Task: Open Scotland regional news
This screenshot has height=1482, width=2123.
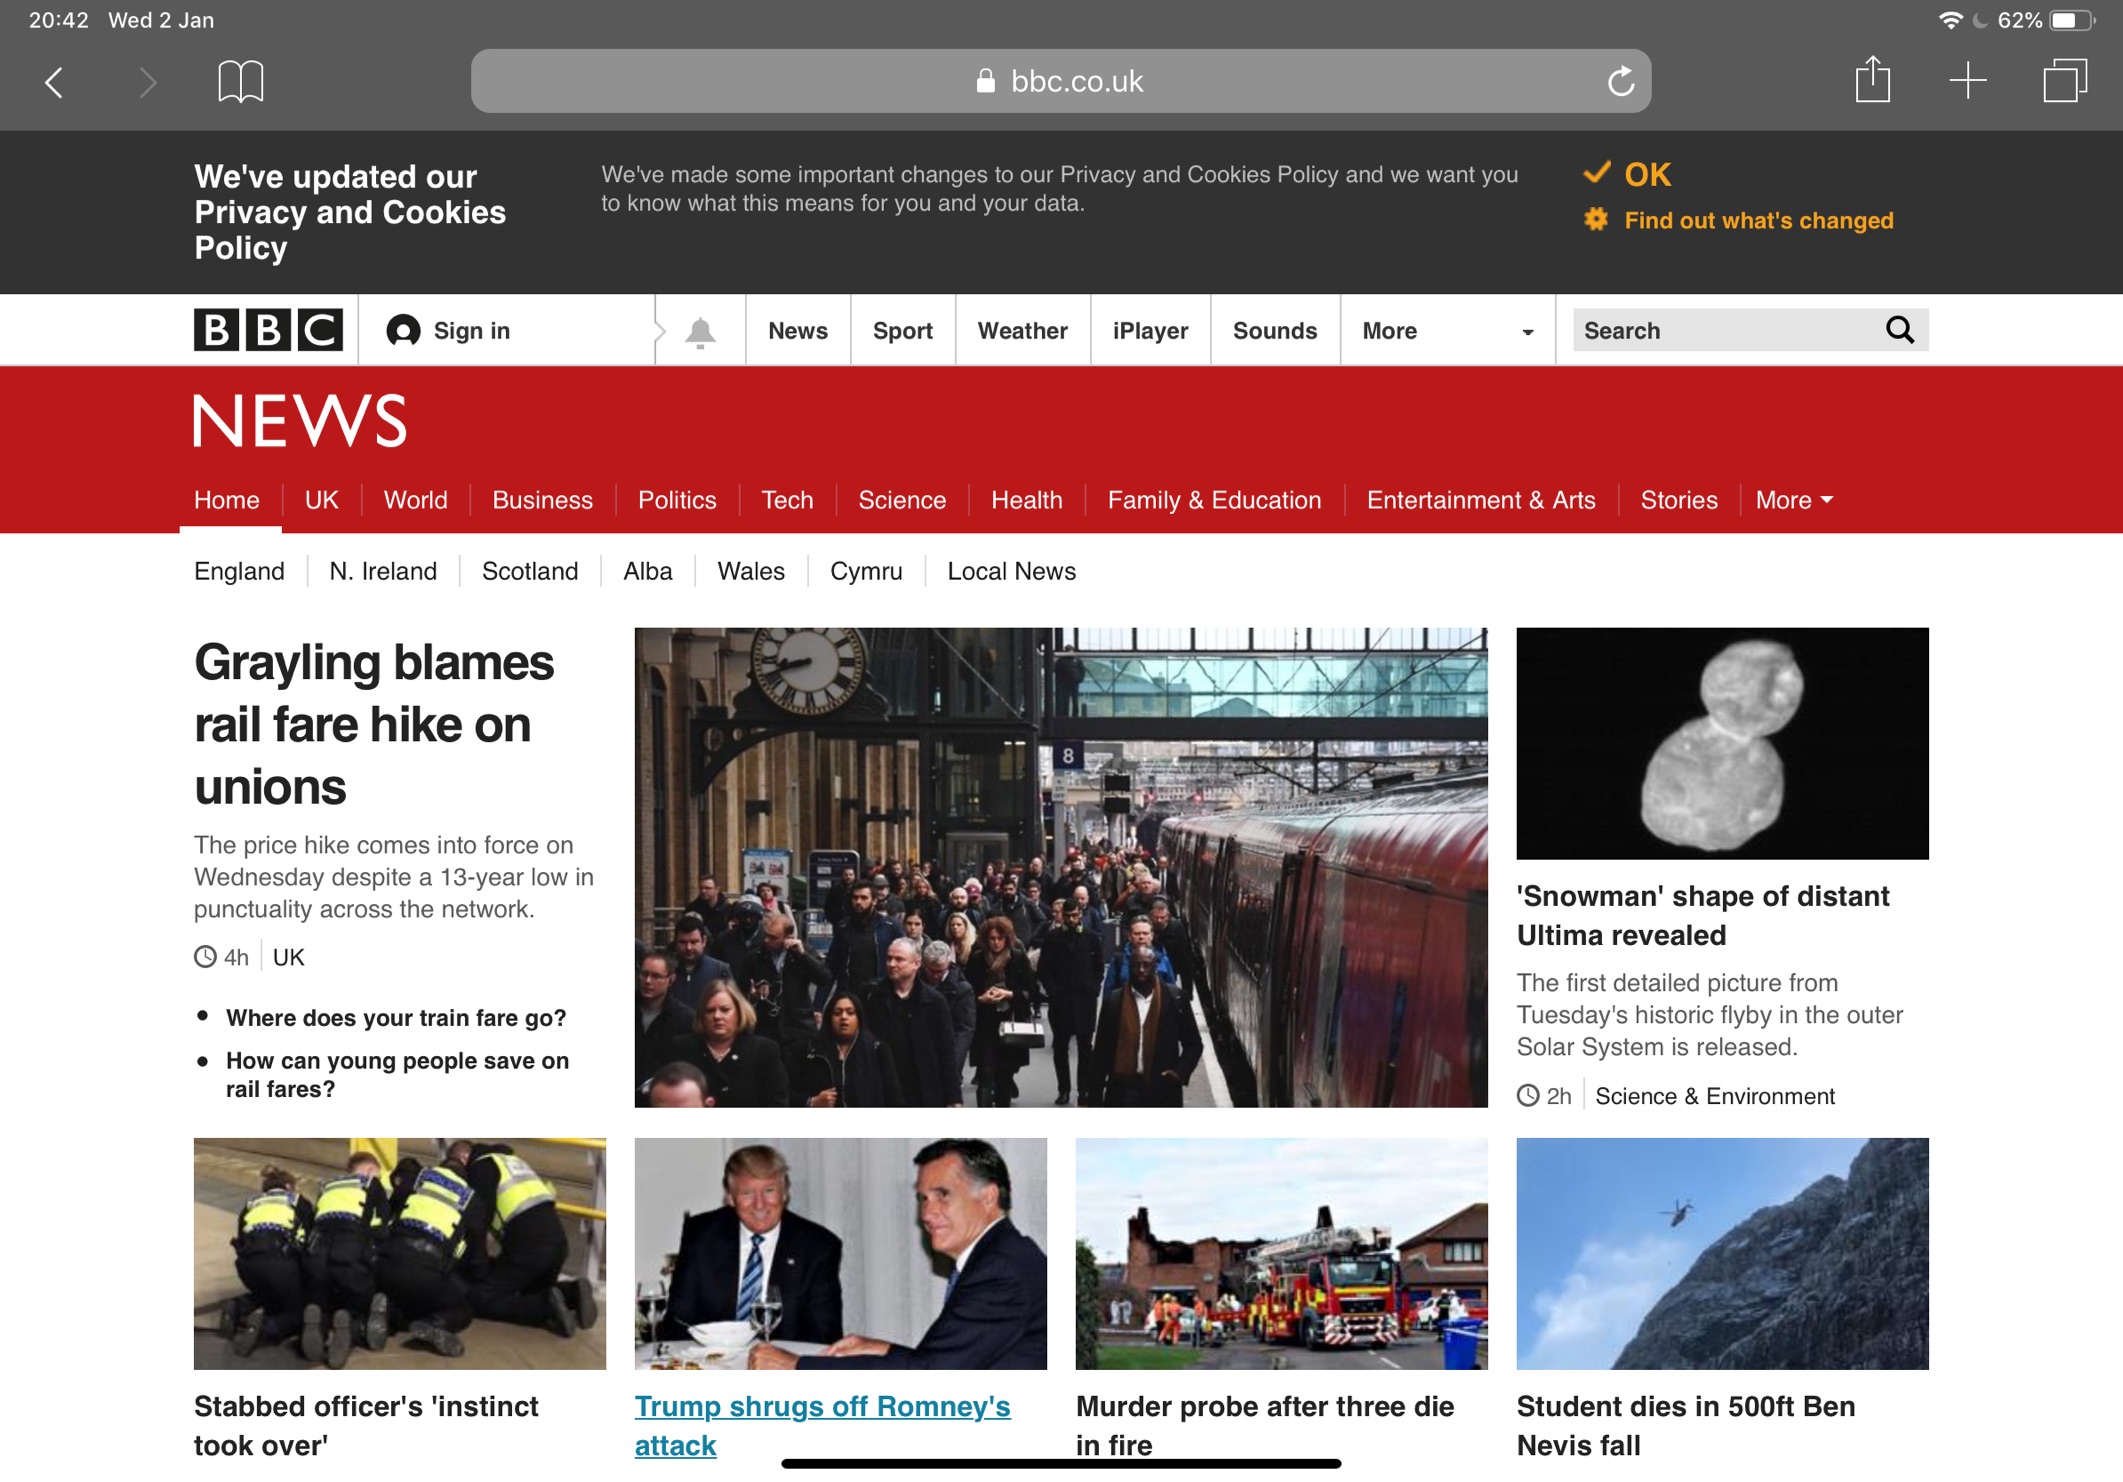Action: (530, 571)
